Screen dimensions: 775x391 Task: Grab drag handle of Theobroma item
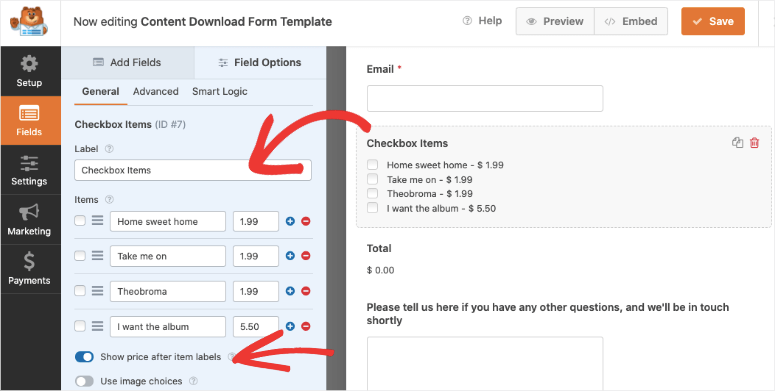97,291
